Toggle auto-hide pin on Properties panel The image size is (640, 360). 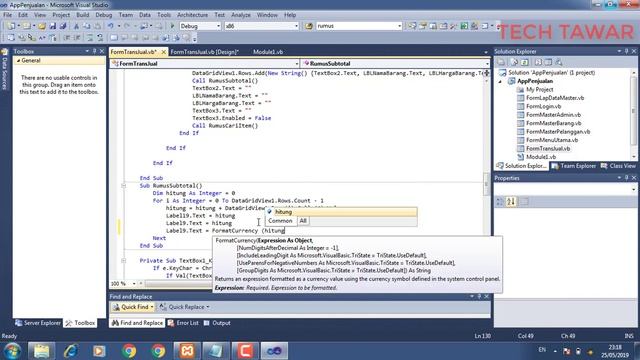(x=627, y=178)
